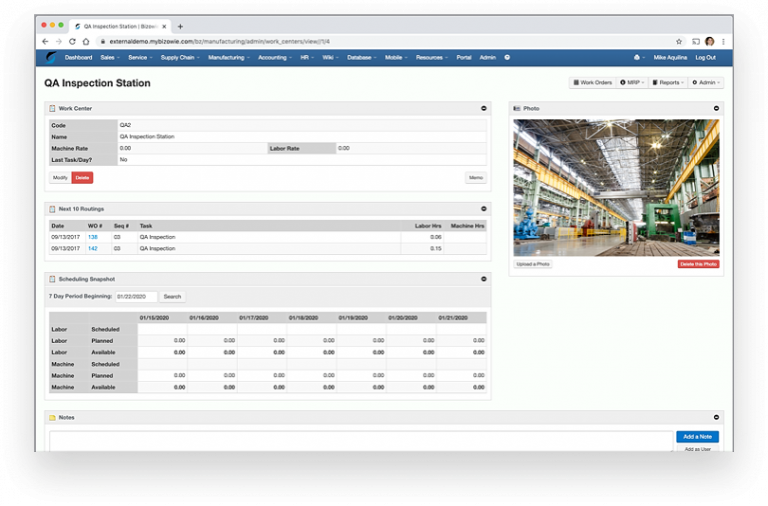Click the QA2 code value
The width and height of the screenshot is (768, 506).
click(x=125, y=125)
